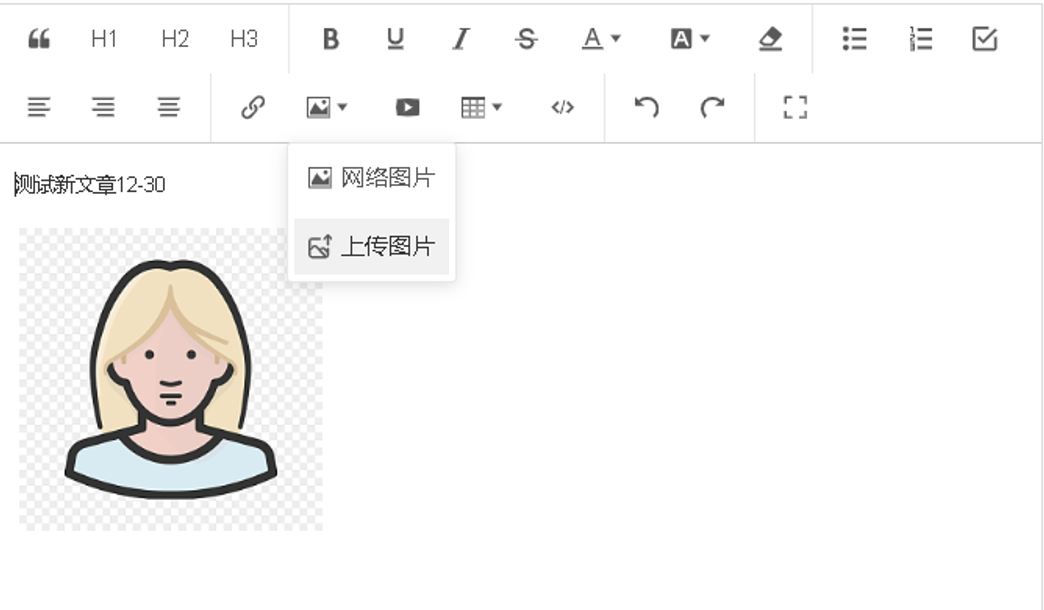1044x610 pixels.
Task: Insert a bulleted list
Action: click(x=854, y=39)
